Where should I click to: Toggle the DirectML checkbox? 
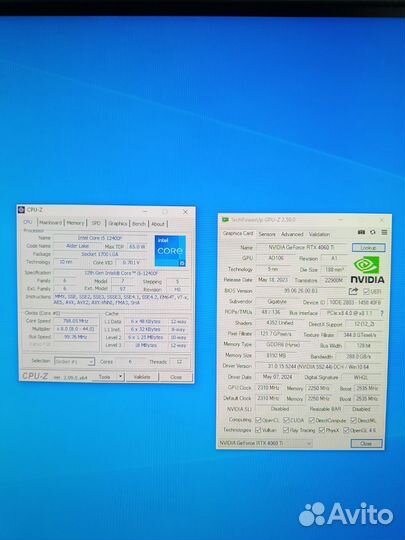coord(353,420)
